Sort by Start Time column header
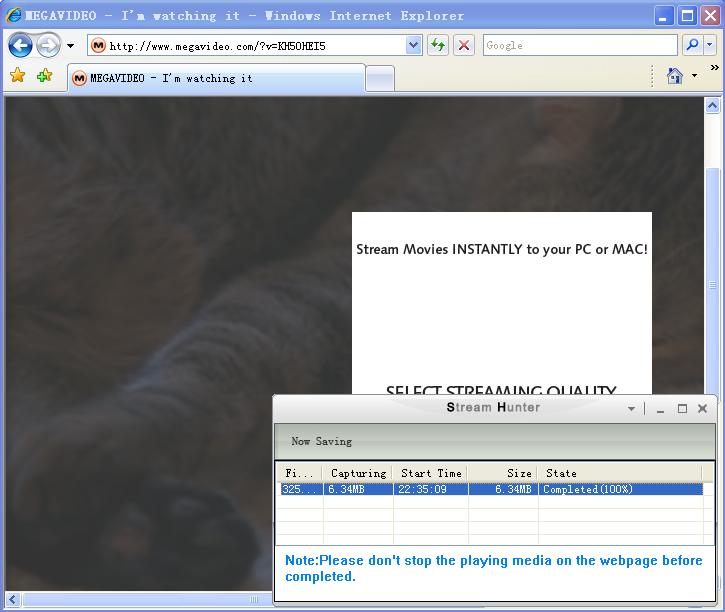725x612 pixels. (x=431, y=473)
